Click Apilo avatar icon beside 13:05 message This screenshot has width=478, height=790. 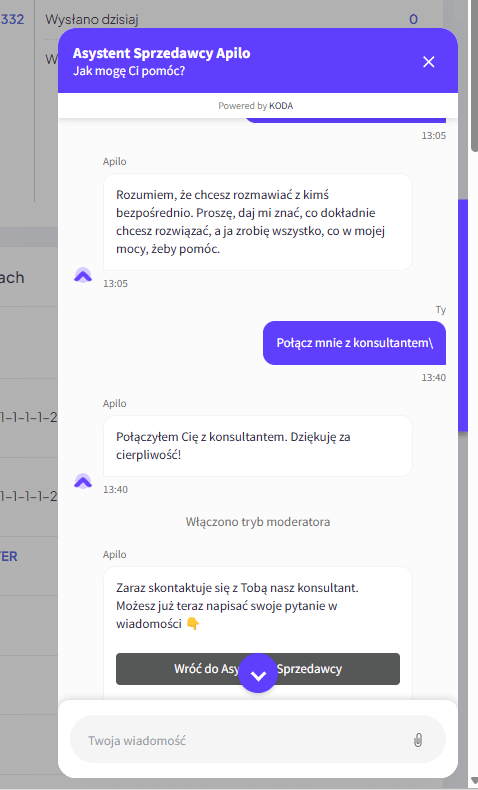[x=83, y=275]
